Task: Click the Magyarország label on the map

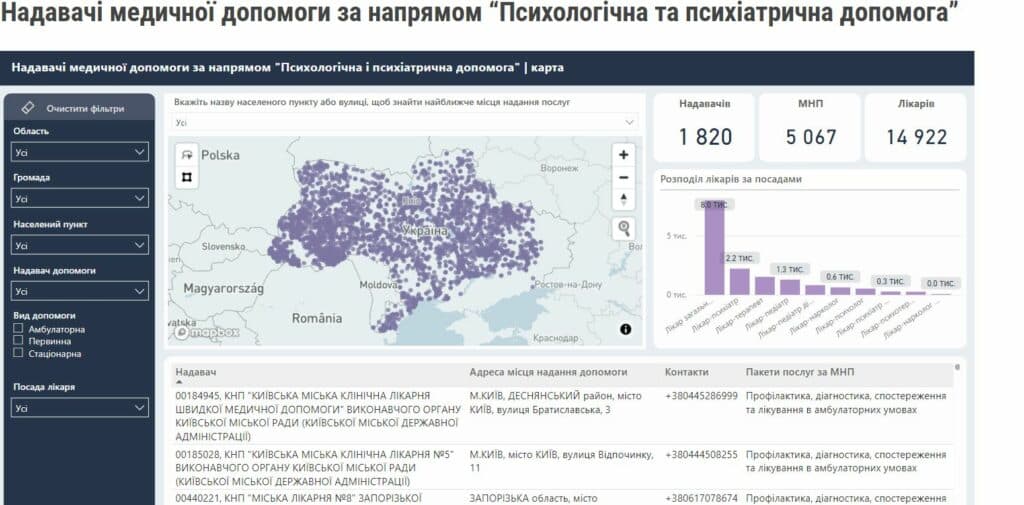Action: (223, 288)
